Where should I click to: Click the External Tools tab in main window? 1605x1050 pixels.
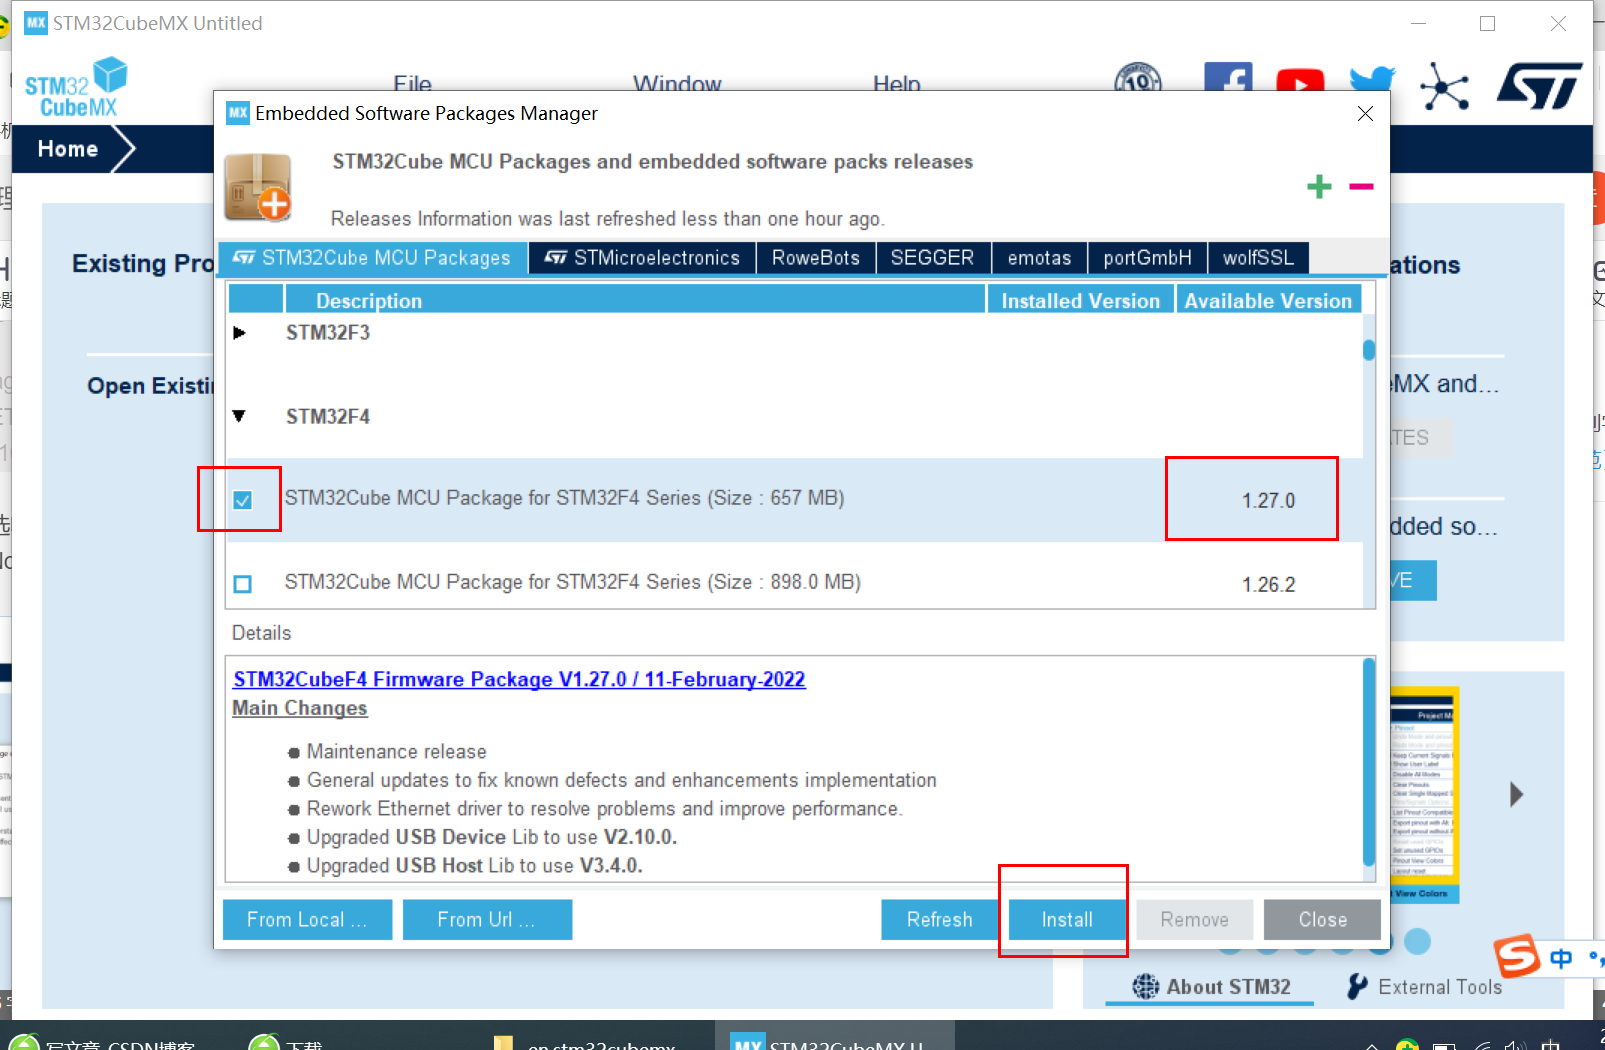1424,987
